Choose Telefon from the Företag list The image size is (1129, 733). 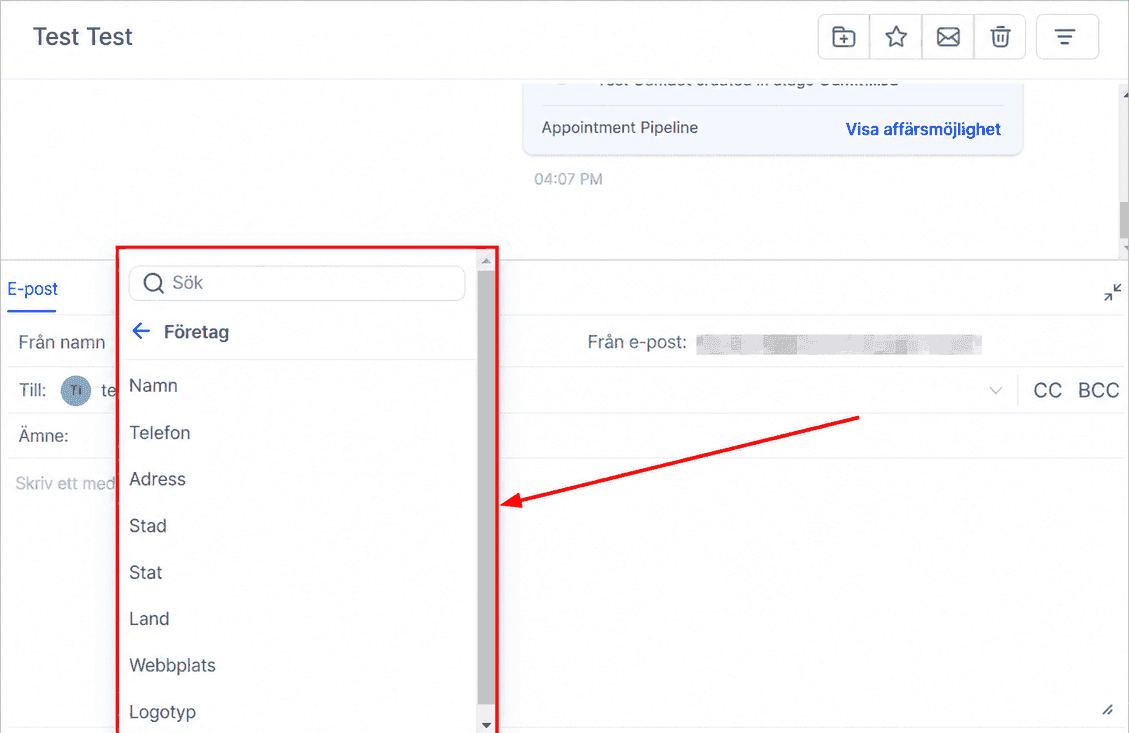tap(160, 433)
